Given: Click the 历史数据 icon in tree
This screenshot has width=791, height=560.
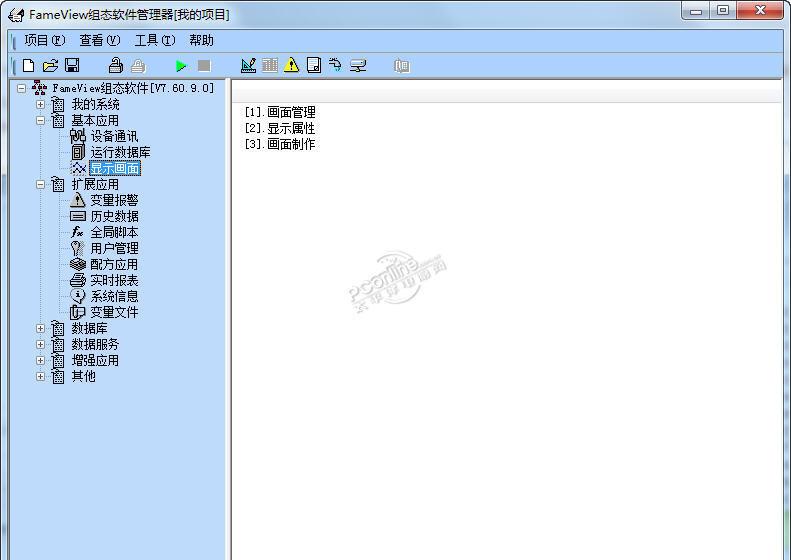Looking at the screenshot, I should pyautogui.click(x=78, y=216).
